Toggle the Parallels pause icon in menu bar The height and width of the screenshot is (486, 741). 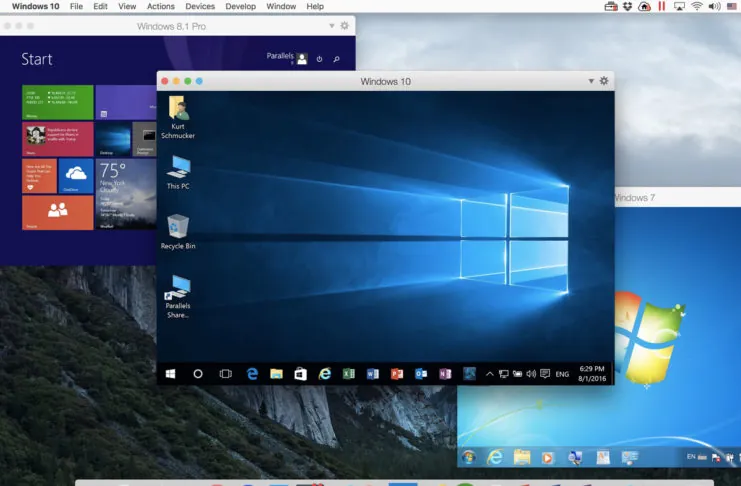pyautogui.click(x=661, y=7)
